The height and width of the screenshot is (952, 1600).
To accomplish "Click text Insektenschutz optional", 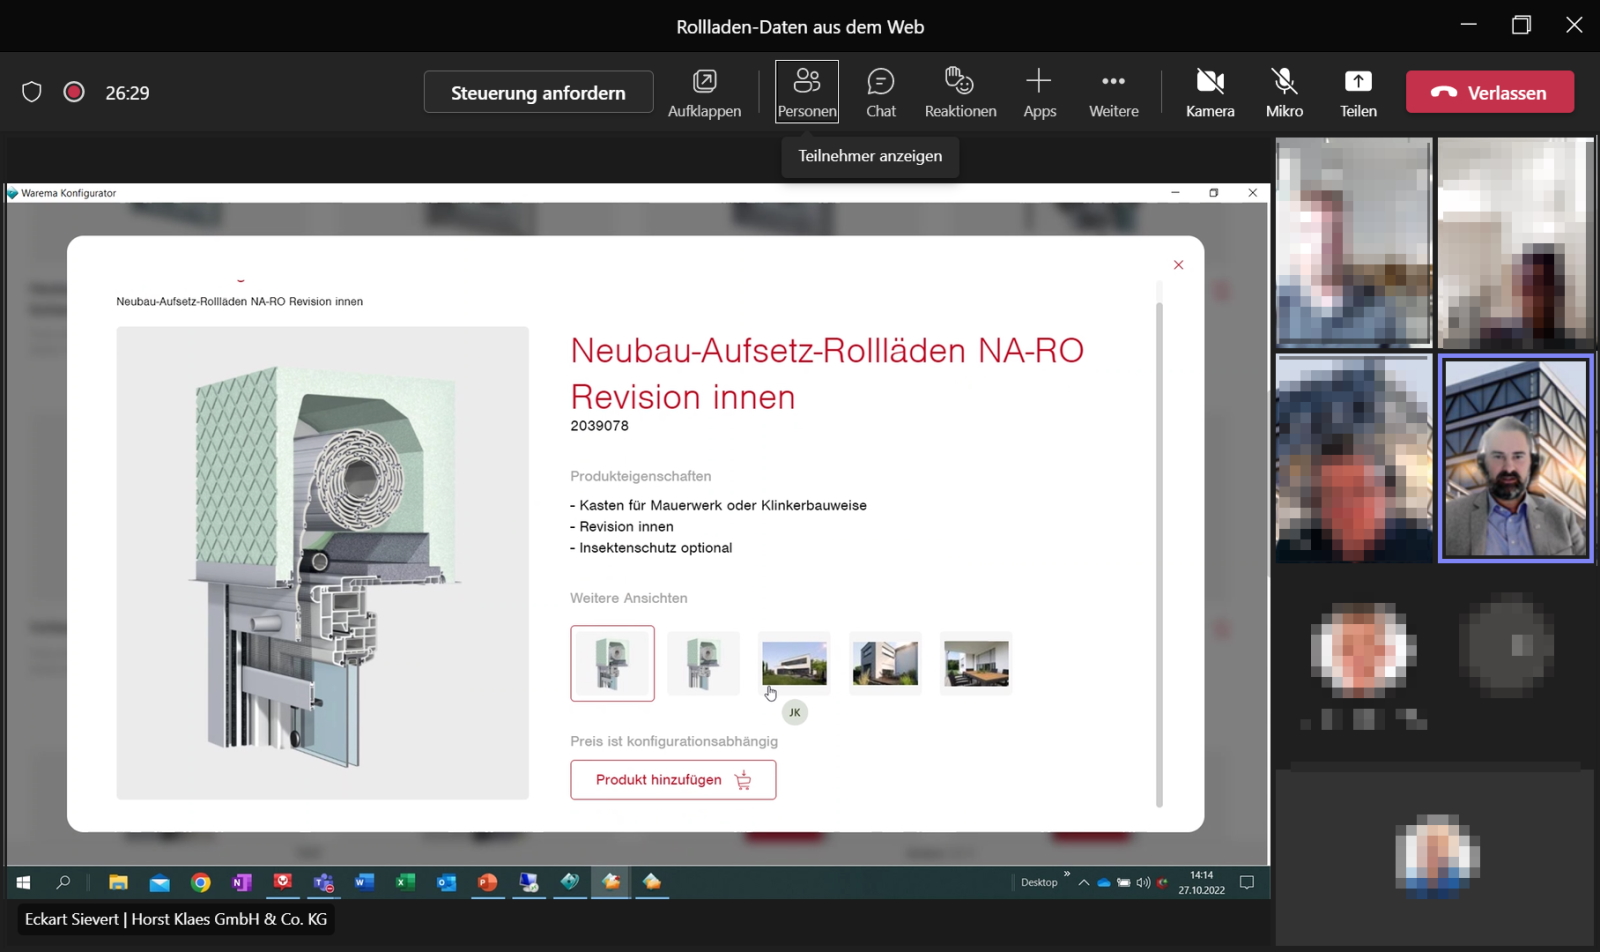I will [x=656, y=547].
